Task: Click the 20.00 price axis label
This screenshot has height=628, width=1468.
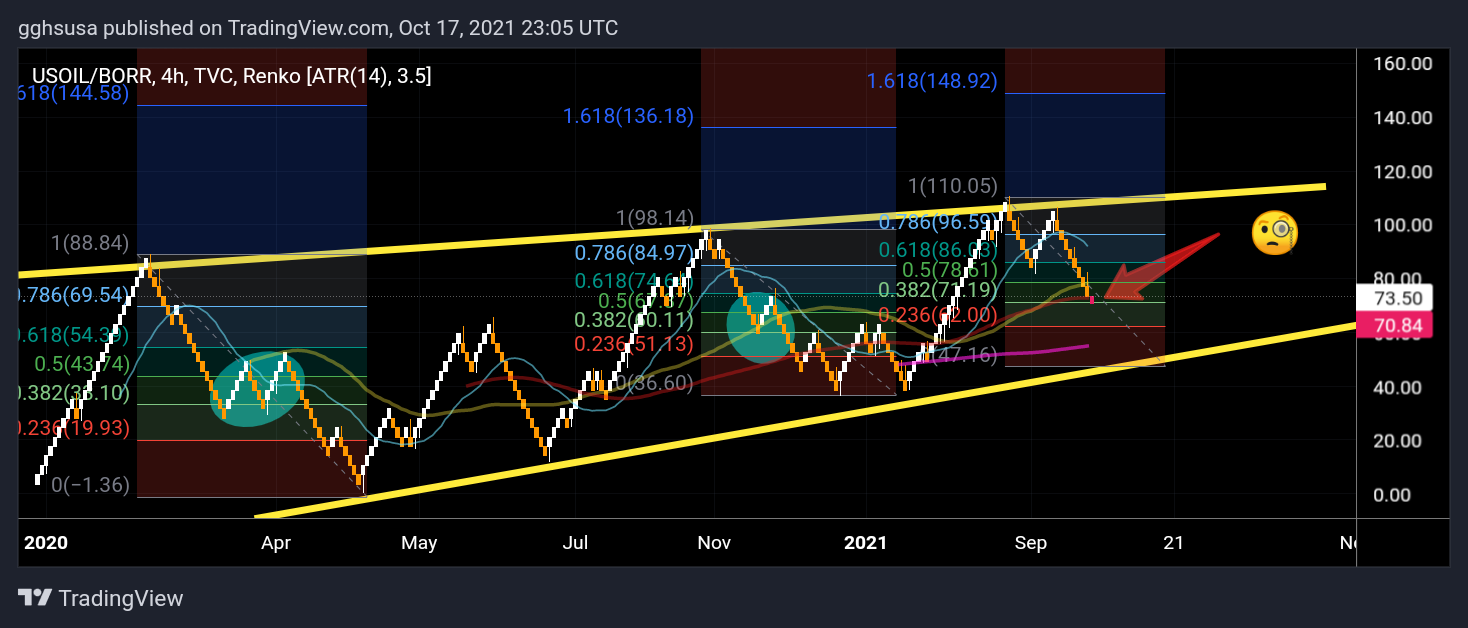Action: 1397,441
